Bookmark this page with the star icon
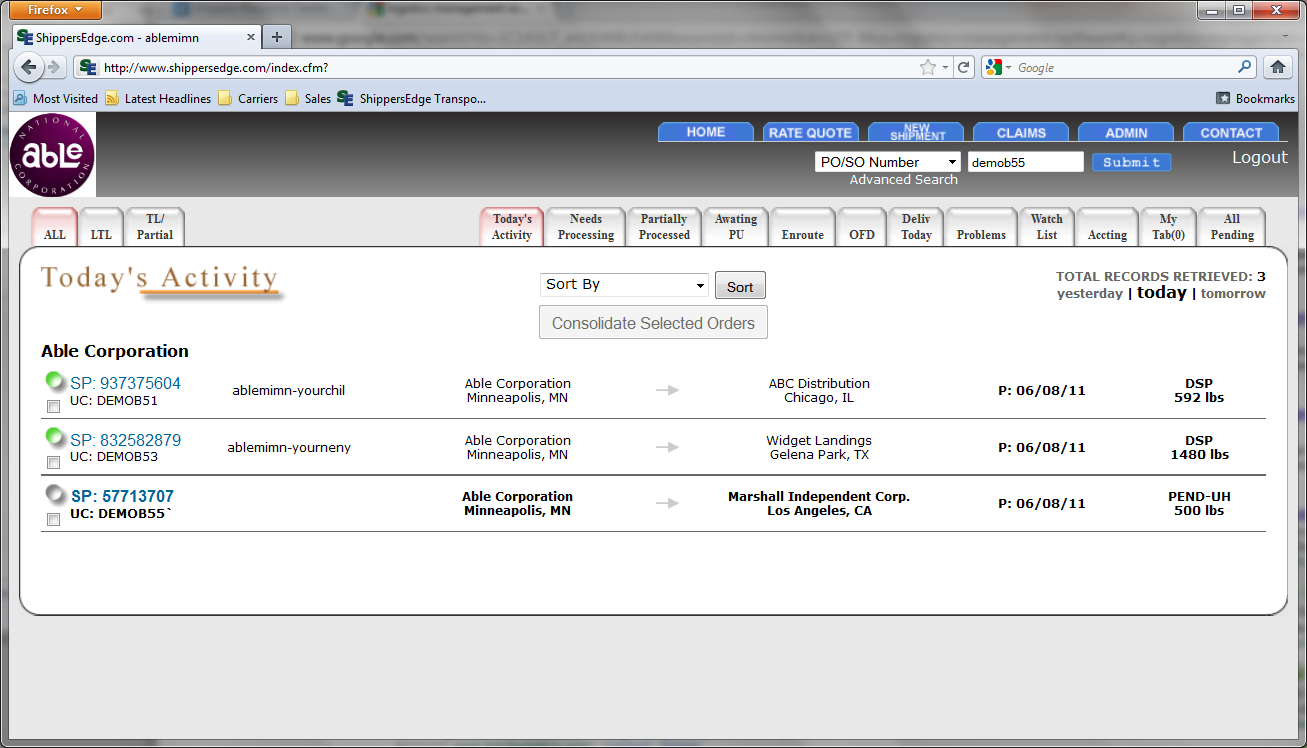 pyautogui.click(x=928, y=68)
